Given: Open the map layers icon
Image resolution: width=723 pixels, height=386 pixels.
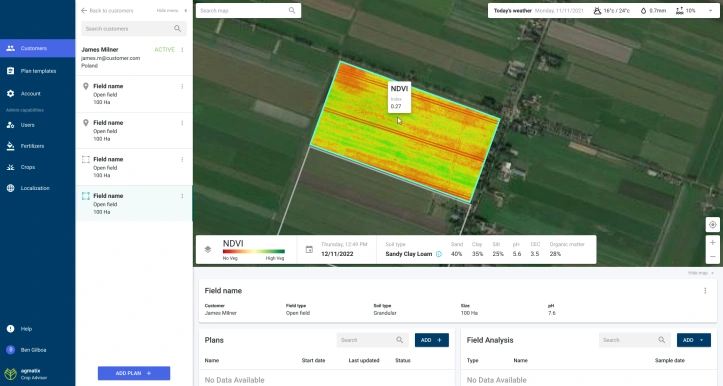Looking at the screenshot, I should click(208, 249).
